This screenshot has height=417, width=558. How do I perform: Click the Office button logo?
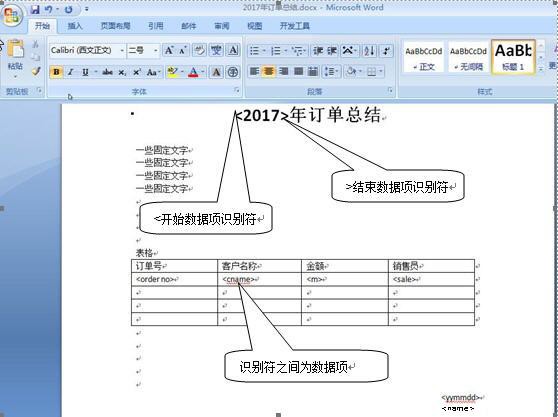click(12, 16)
